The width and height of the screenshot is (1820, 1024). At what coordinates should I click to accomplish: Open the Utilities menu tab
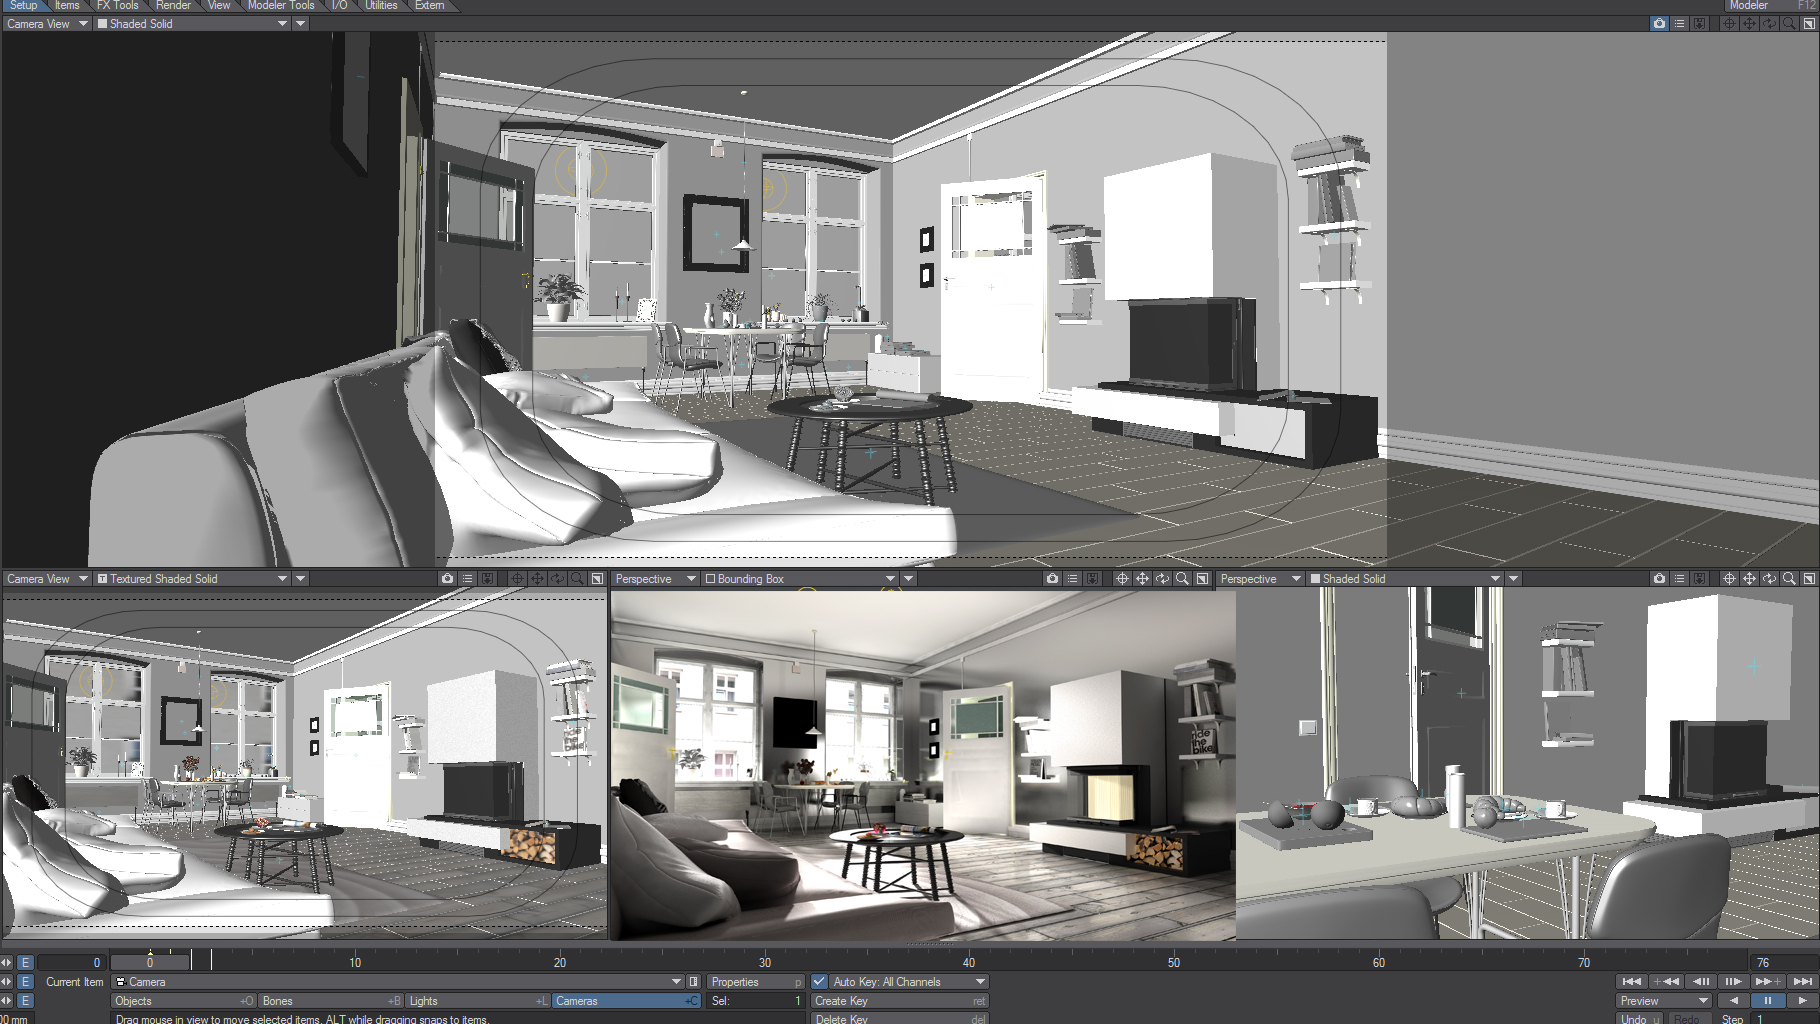[x=381, y=6]
